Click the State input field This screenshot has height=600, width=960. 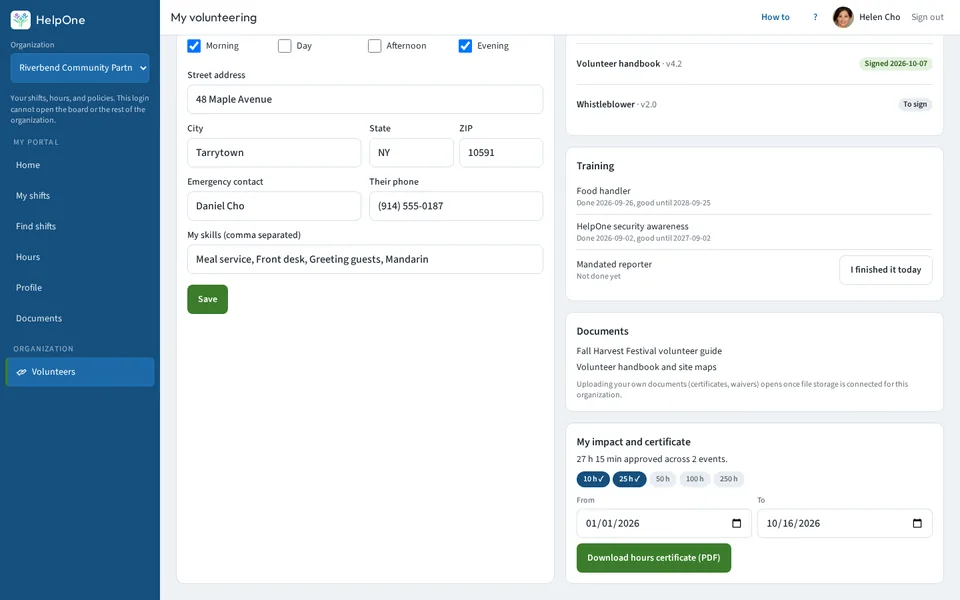coord(411,152)
